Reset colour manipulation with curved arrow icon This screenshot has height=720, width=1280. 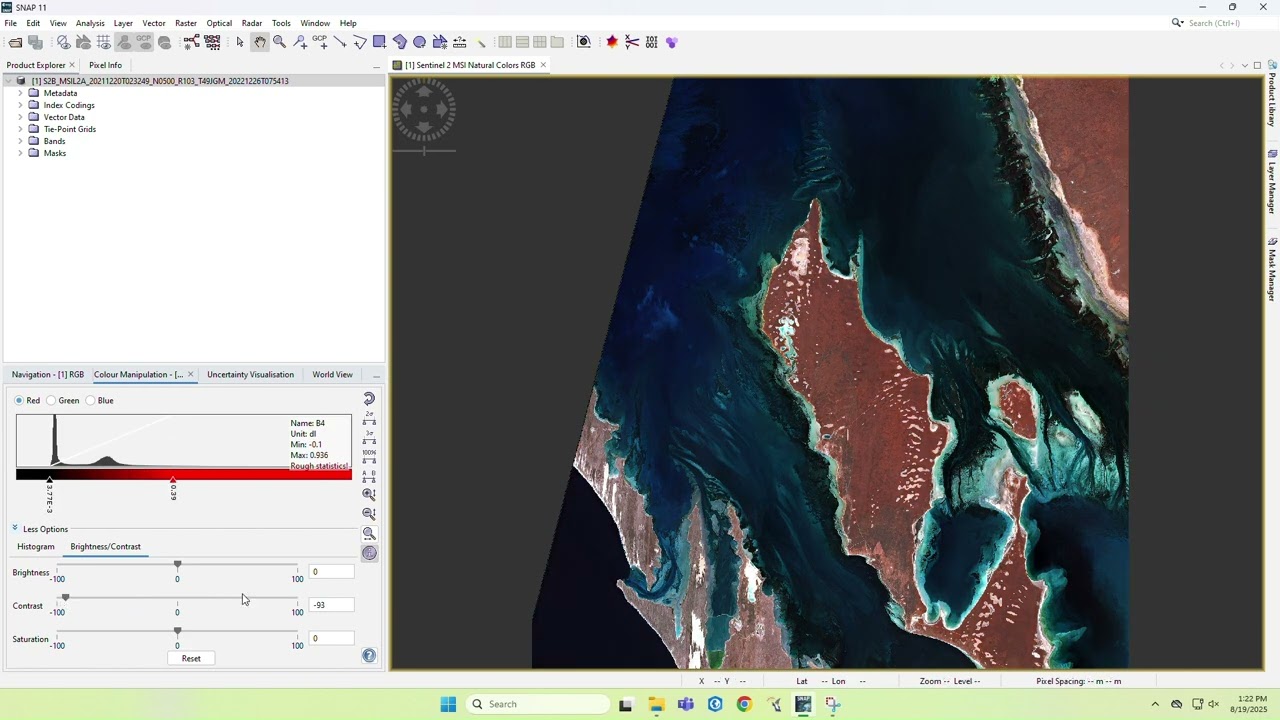click(369, 398)
